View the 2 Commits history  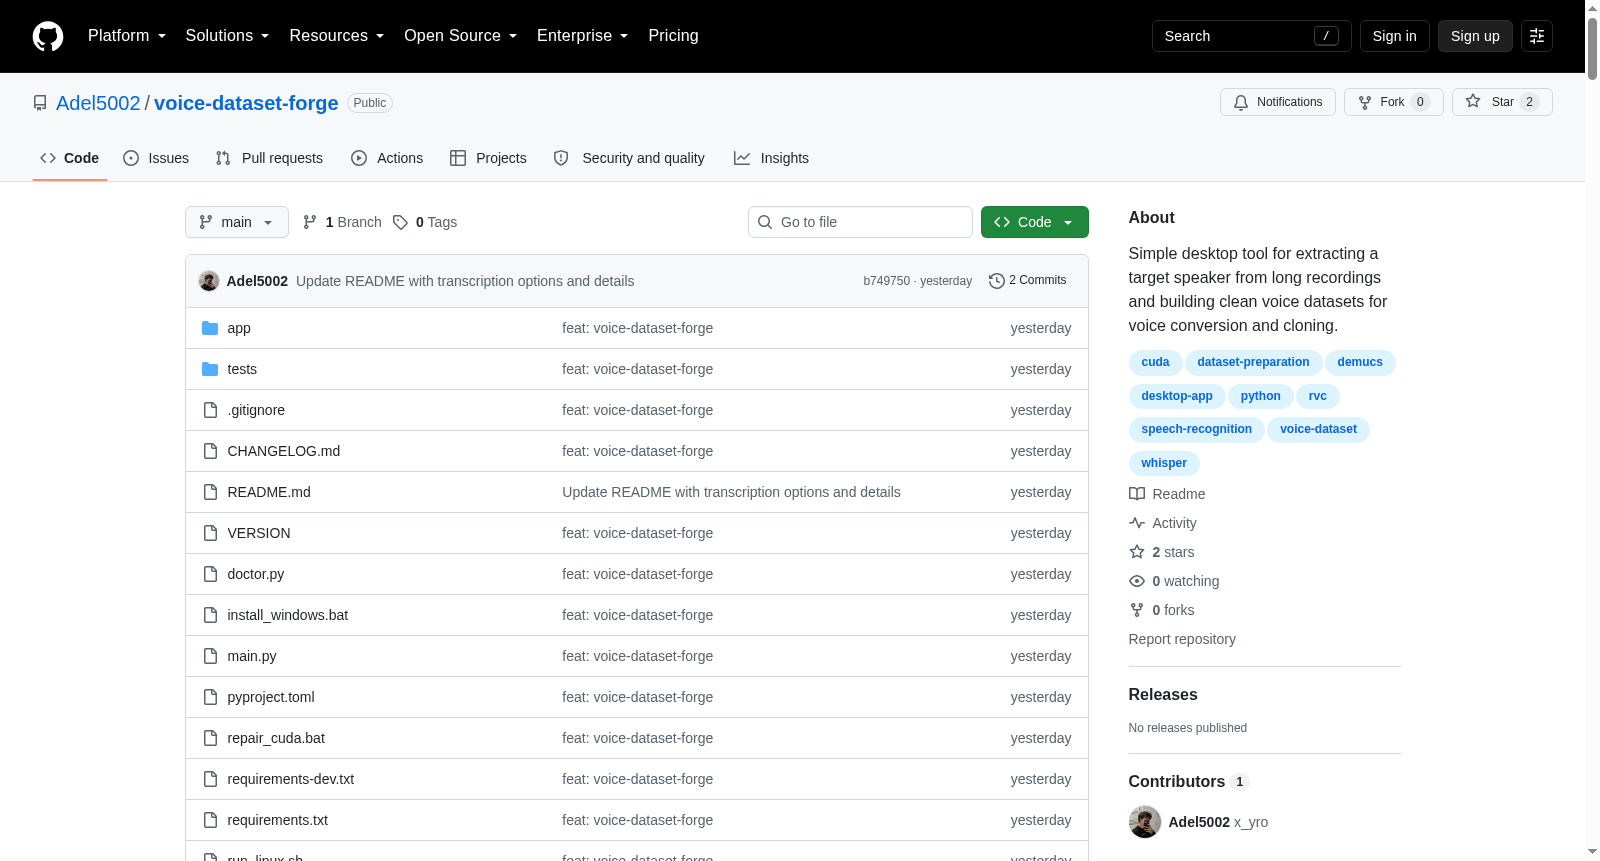click(x=1028, y=281)
